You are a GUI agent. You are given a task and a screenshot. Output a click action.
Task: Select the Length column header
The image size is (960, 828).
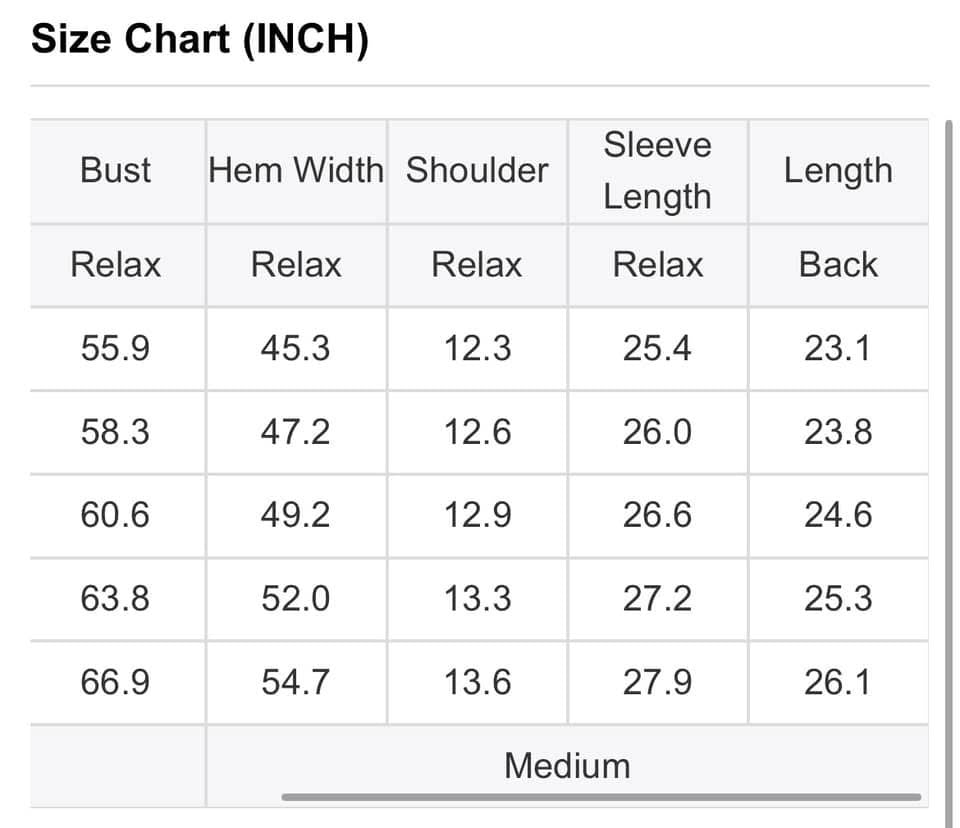838,171
